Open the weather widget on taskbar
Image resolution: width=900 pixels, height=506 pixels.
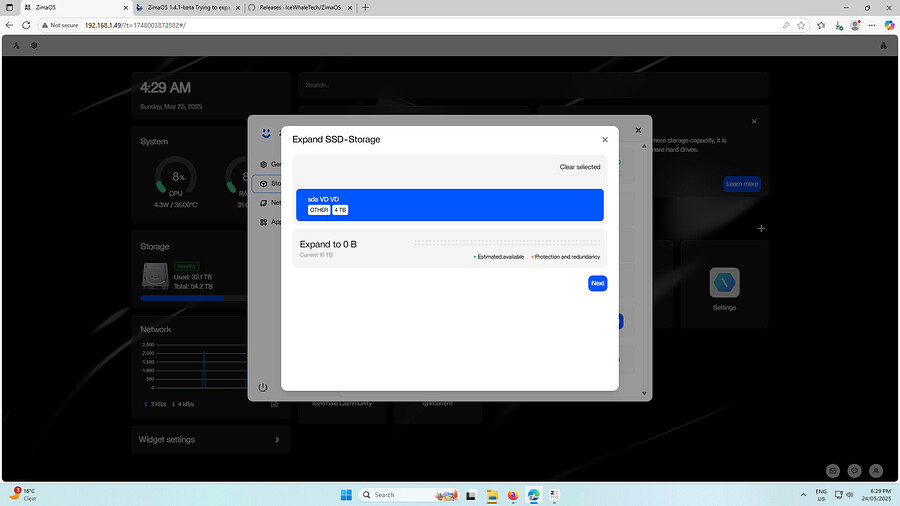(23, 494)
